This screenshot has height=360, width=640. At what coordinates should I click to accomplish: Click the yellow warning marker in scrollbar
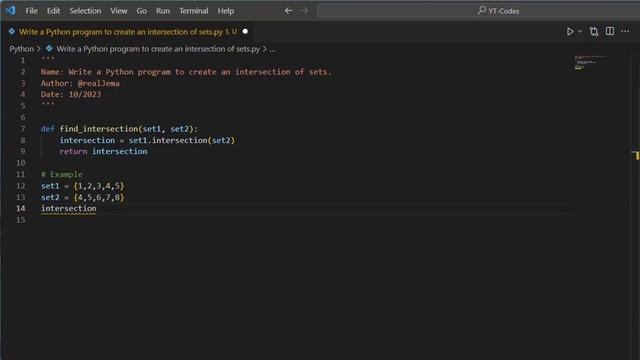coord(636,155)
